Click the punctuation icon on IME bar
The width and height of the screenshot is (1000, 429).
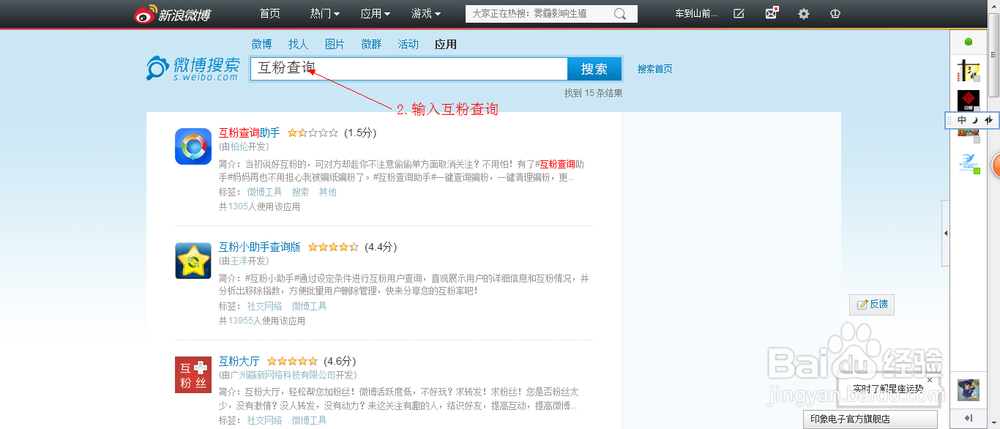(989, 120)
